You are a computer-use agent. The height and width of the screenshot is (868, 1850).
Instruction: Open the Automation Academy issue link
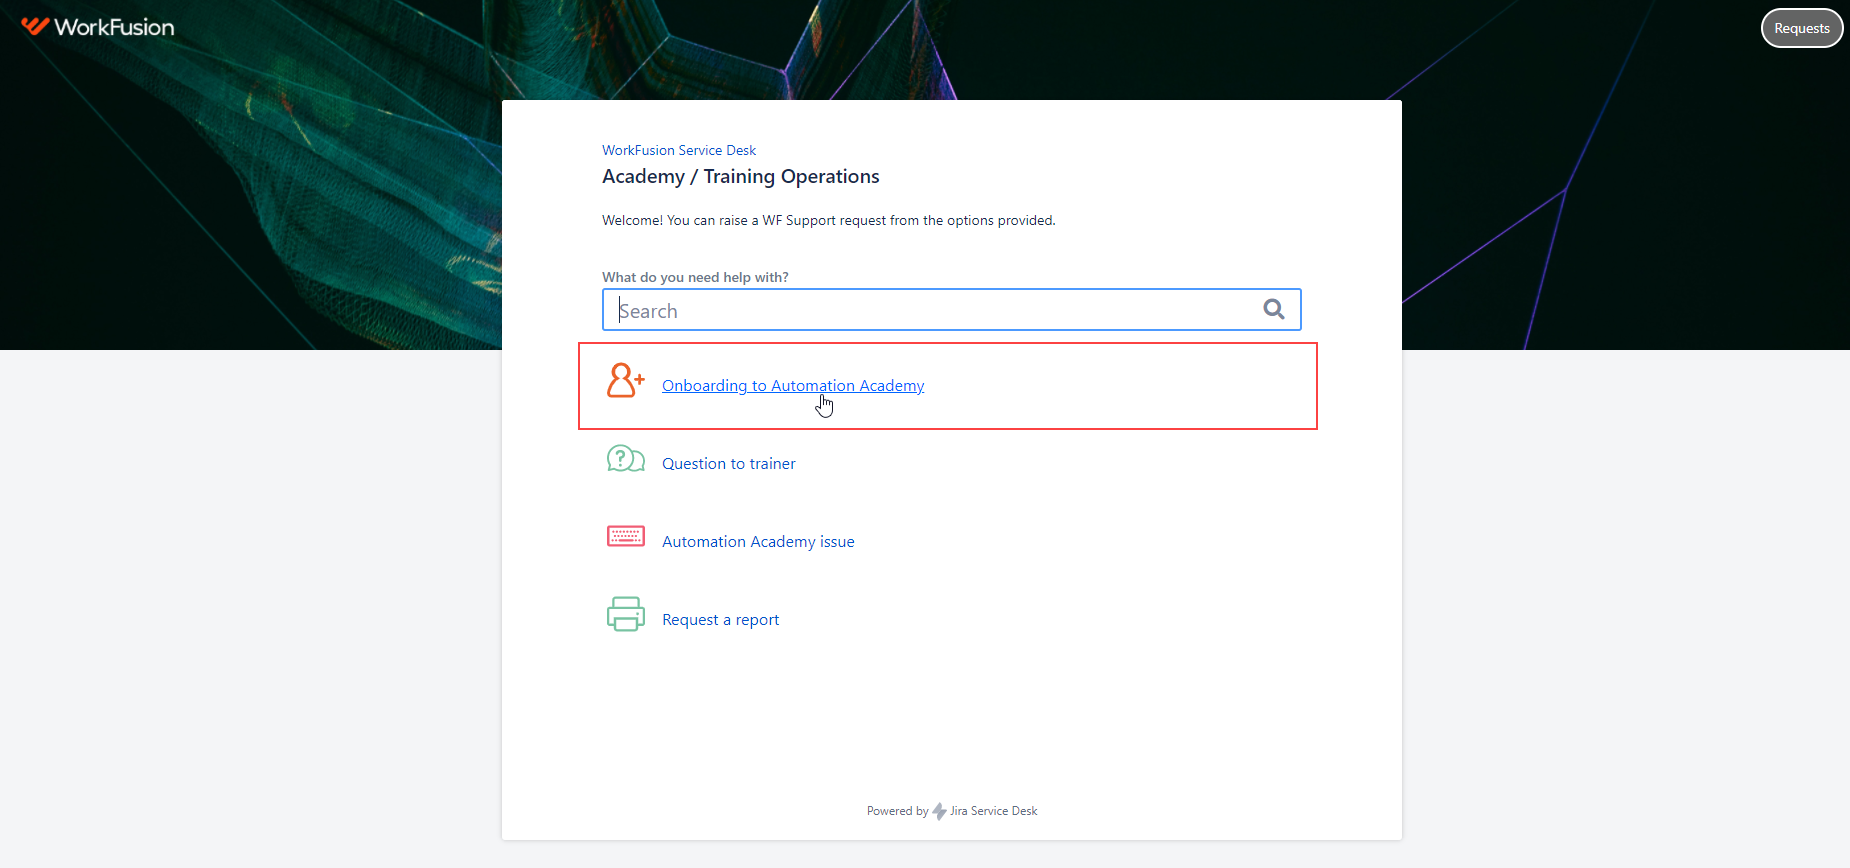point(758,542)
